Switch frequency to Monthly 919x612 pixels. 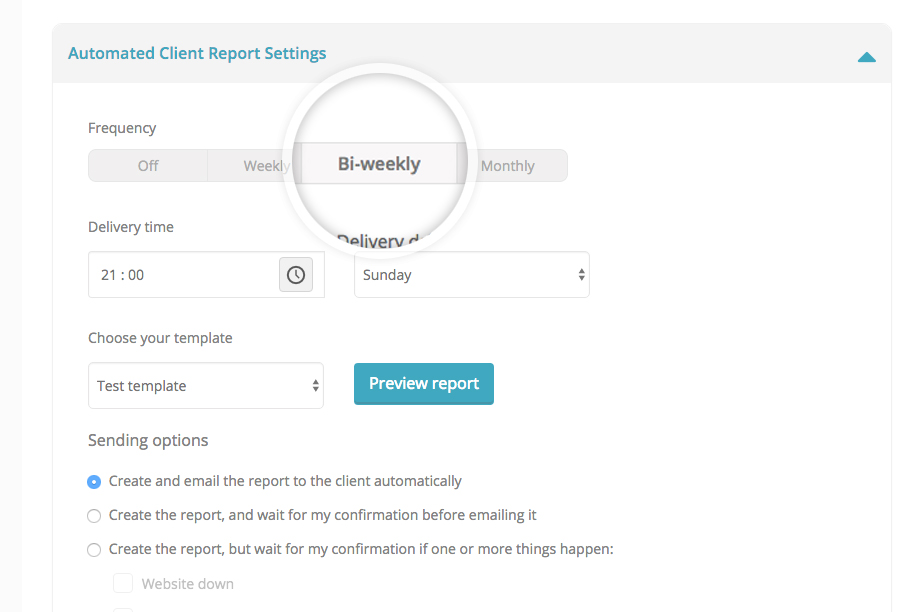click(508, 166)
